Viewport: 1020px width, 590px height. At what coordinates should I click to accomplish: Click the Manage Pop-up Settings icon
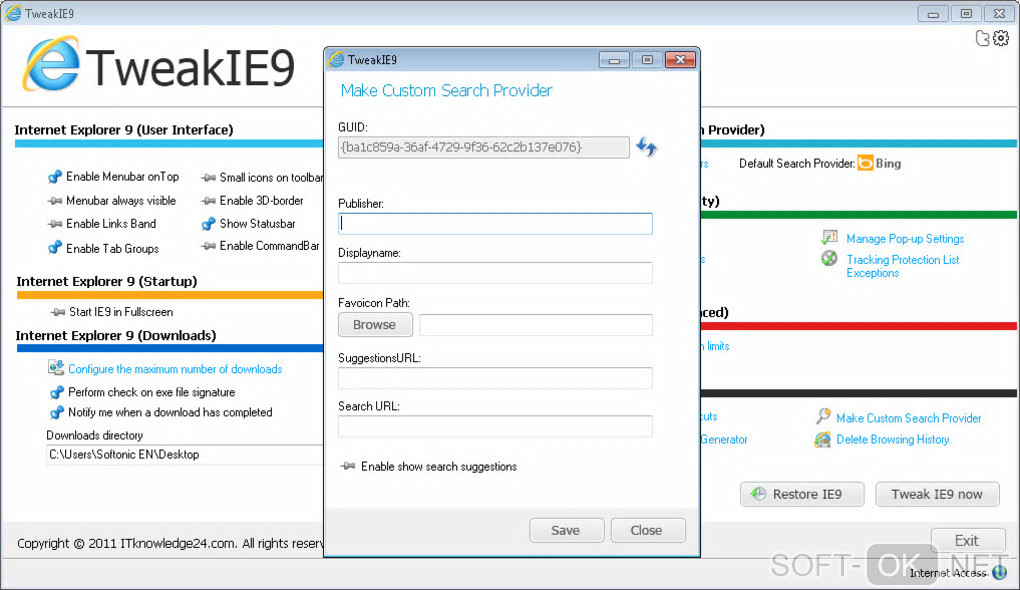829,237
